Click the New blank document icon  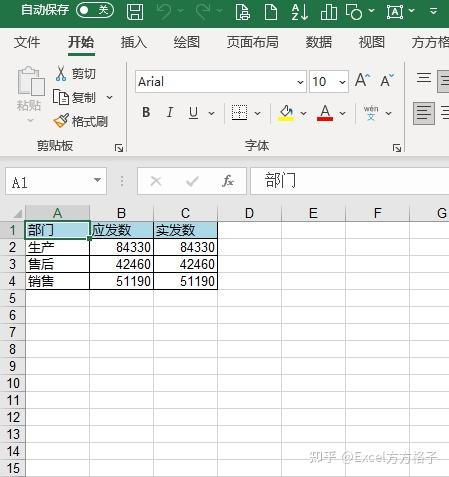[x=271, y=12]
